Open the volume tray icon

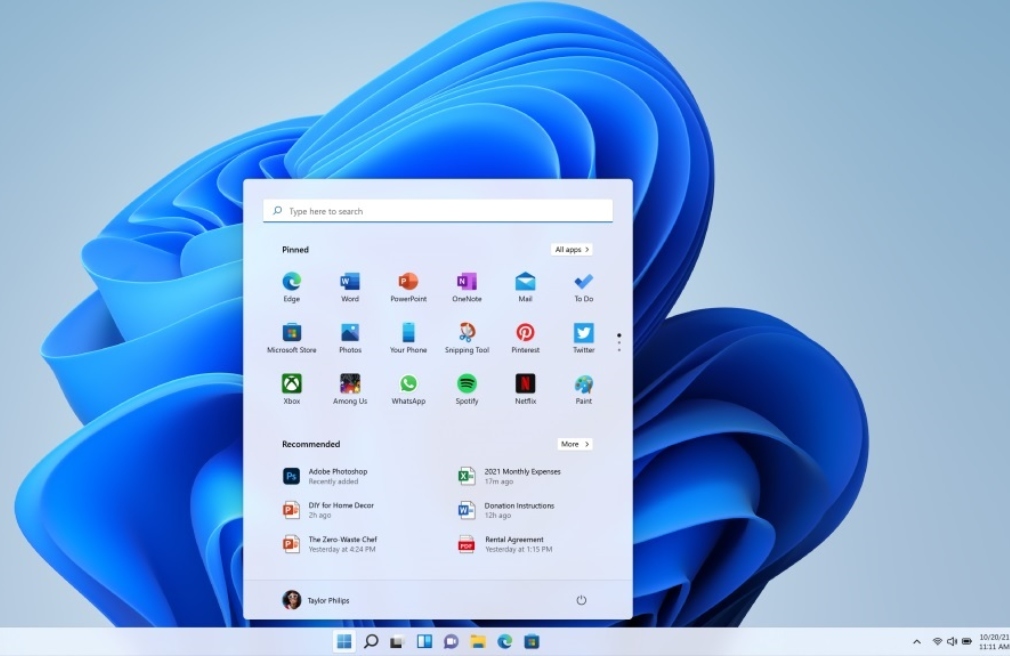point(952,641)
